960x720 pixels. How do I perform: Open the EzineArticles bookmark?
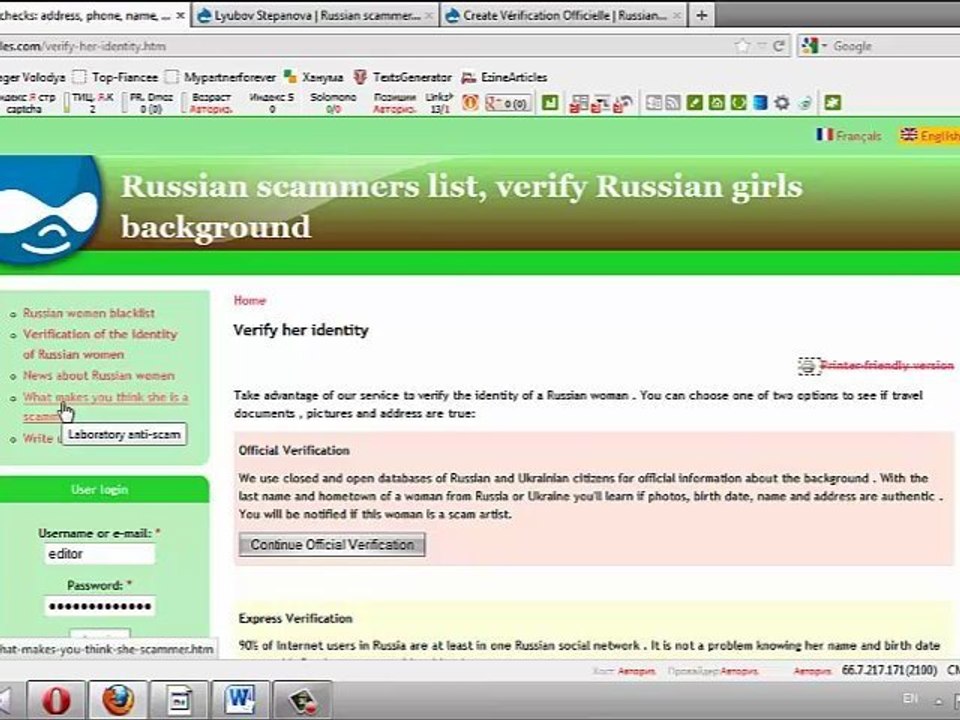pyautogui.click(x=504, y=77)
